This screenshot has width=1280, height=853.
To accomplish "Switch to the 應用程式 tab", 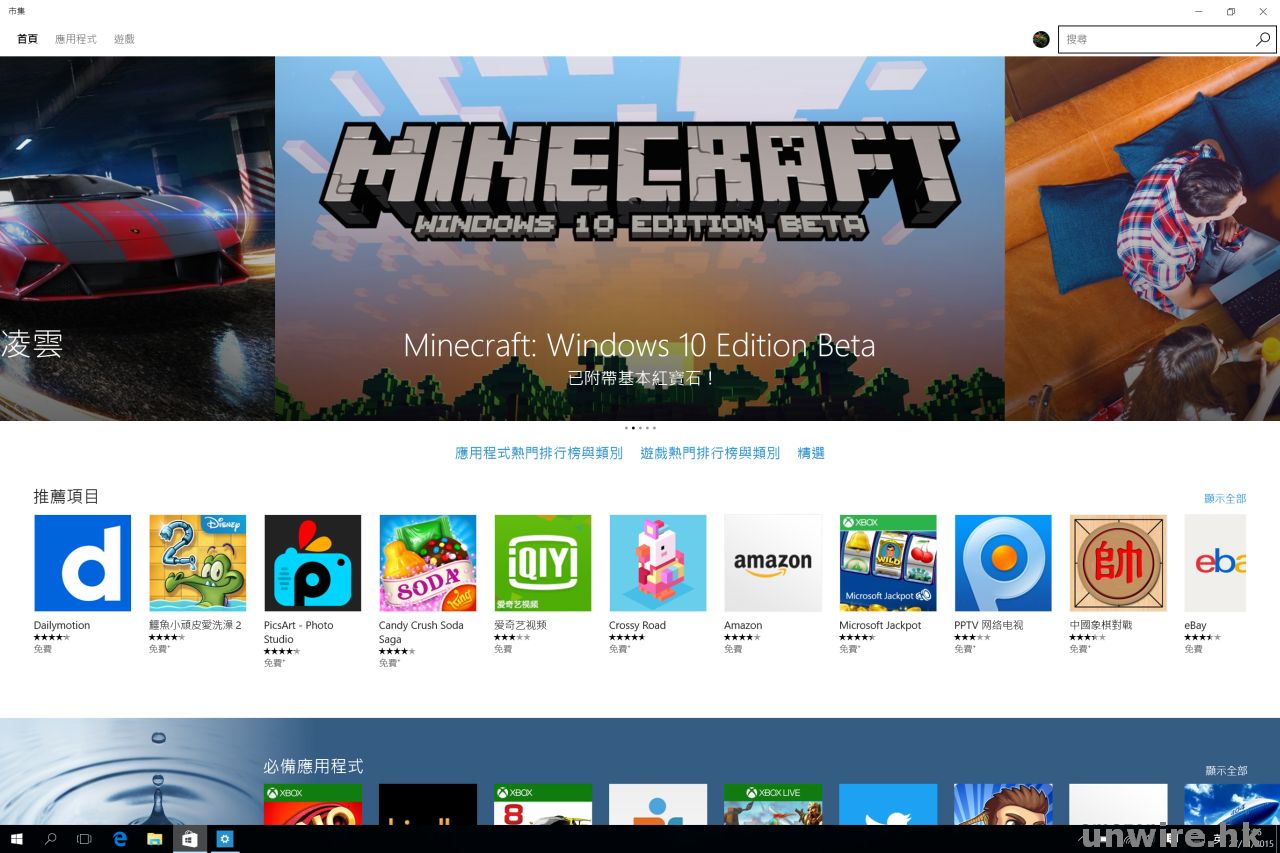I will [76, 39].
